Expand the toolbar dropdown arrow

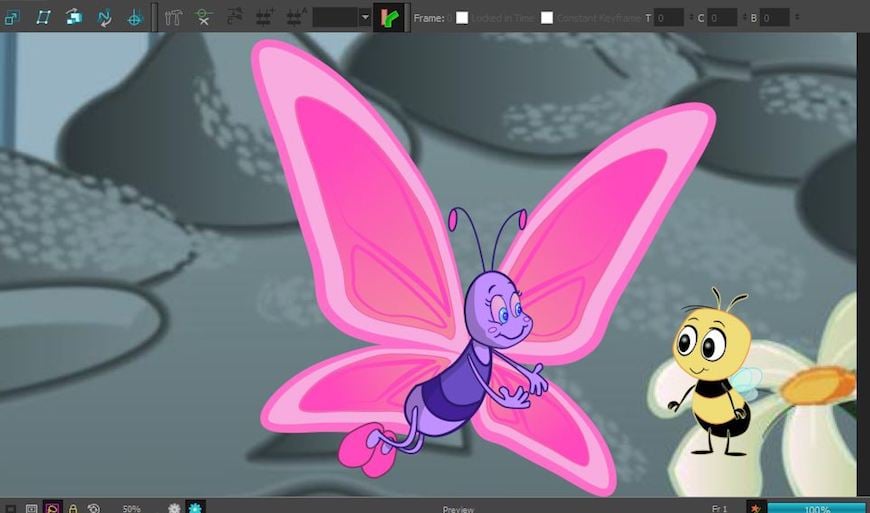[365, 18]
